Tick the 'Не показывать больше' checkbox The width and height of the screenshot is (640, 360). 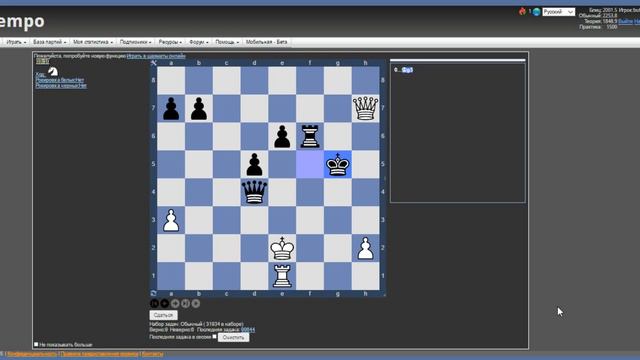pyautogui.click(x=36, y=344)
